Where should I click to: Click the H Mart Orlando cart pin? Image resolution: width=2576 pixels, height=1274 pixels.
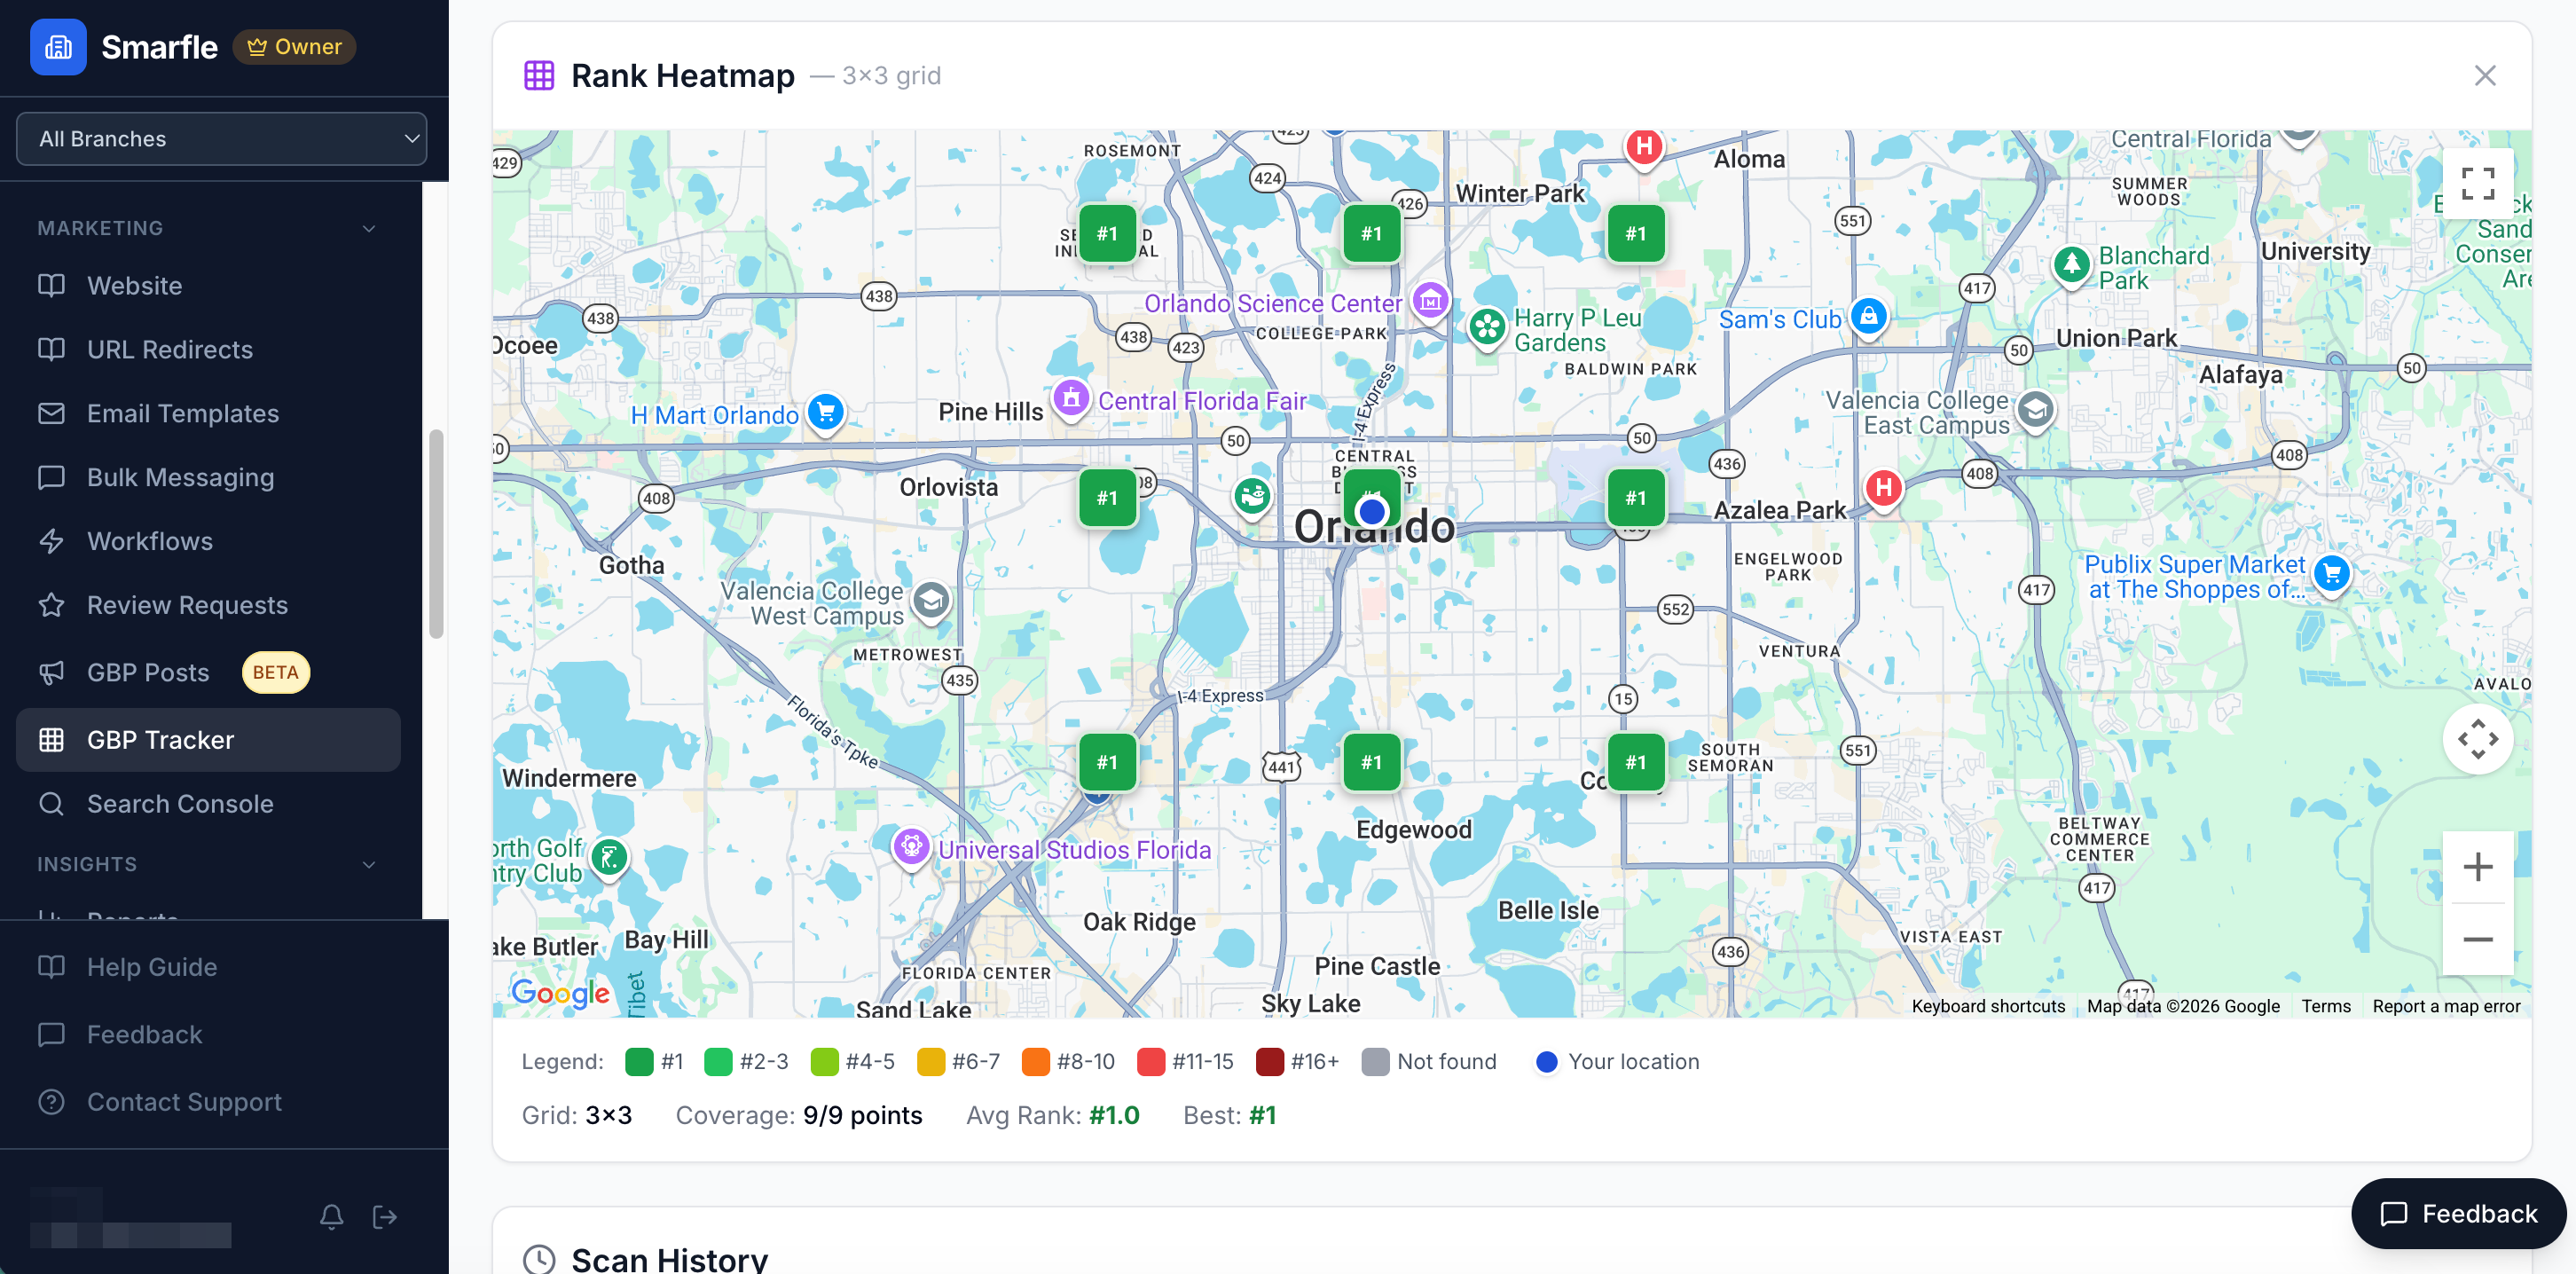click(826, 412)
